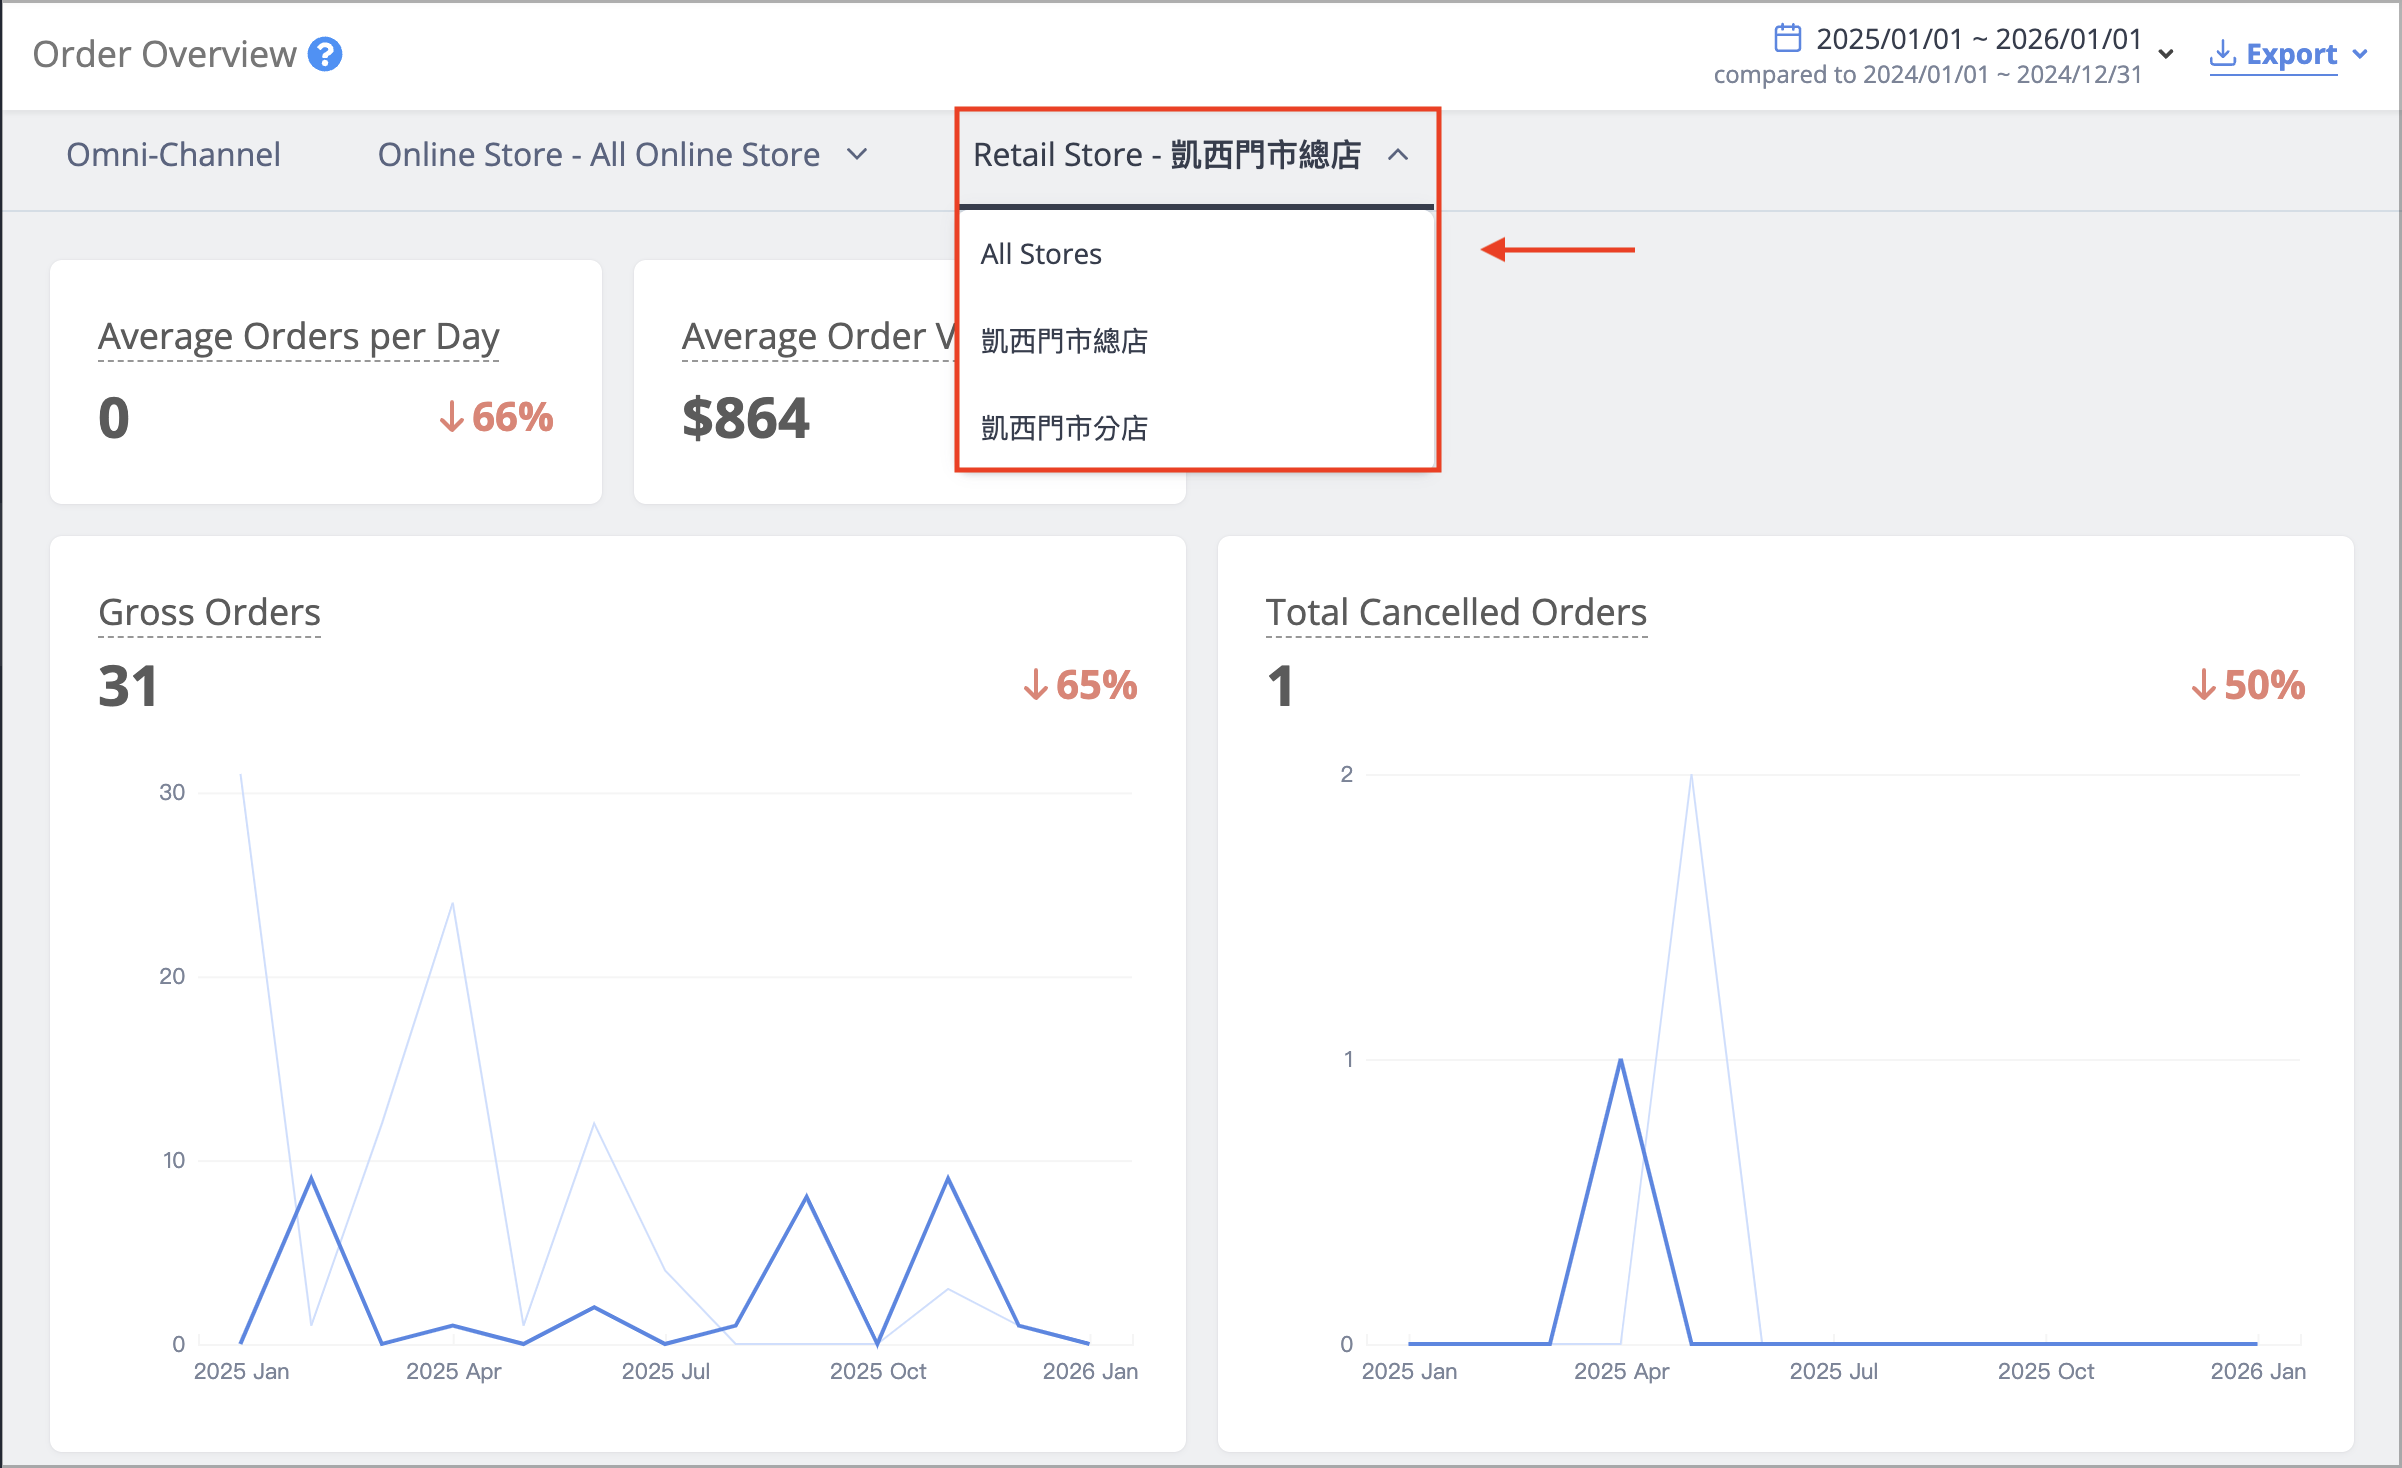This screenshot has width=2402, height=1468.
Task: Switch to the Omni-Channel tab
Action: pyautogui.click(x=174, y=155)
